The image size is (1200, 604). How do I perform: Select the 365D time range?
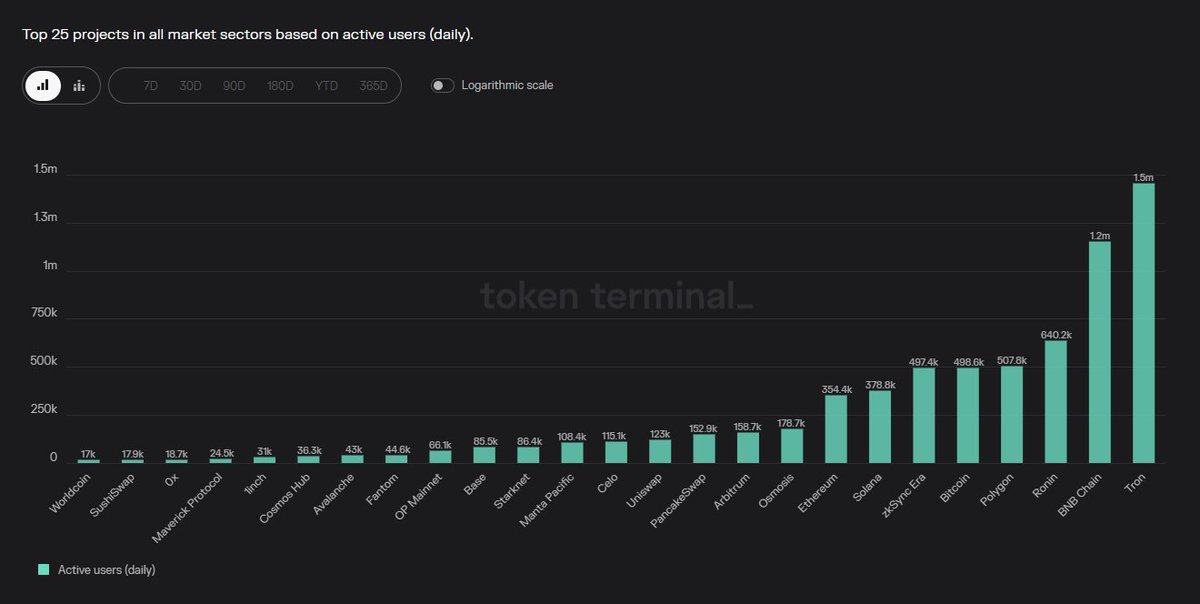[x=373, y=86]
